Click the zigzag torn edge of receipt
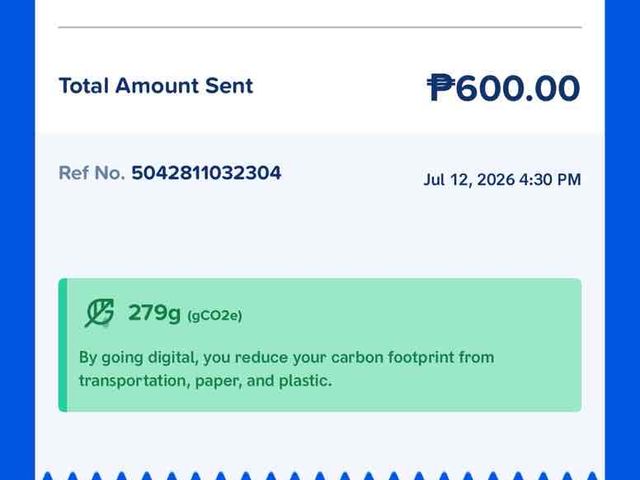The width and height of the screenshot is (640, 480). point(320,476)
